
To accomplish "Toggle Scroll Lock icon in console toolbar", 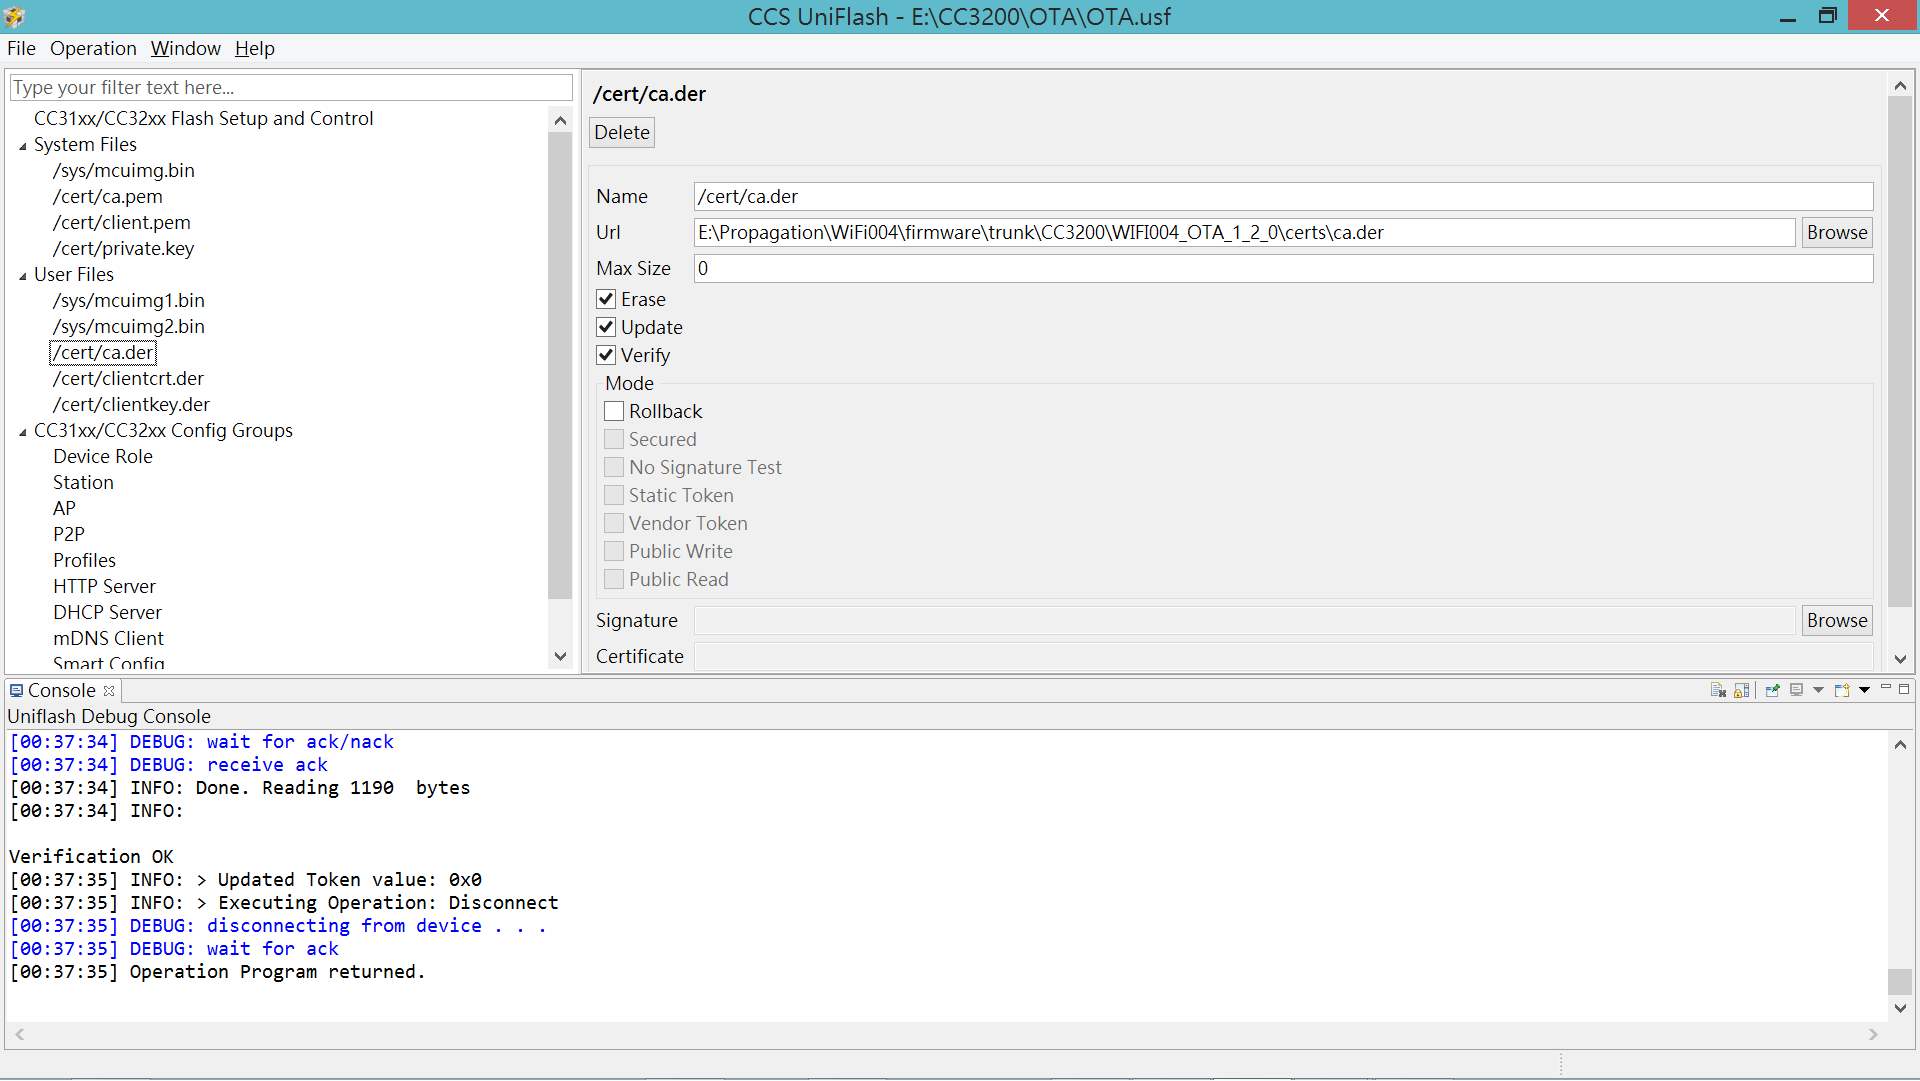I will click(1742, 690).
